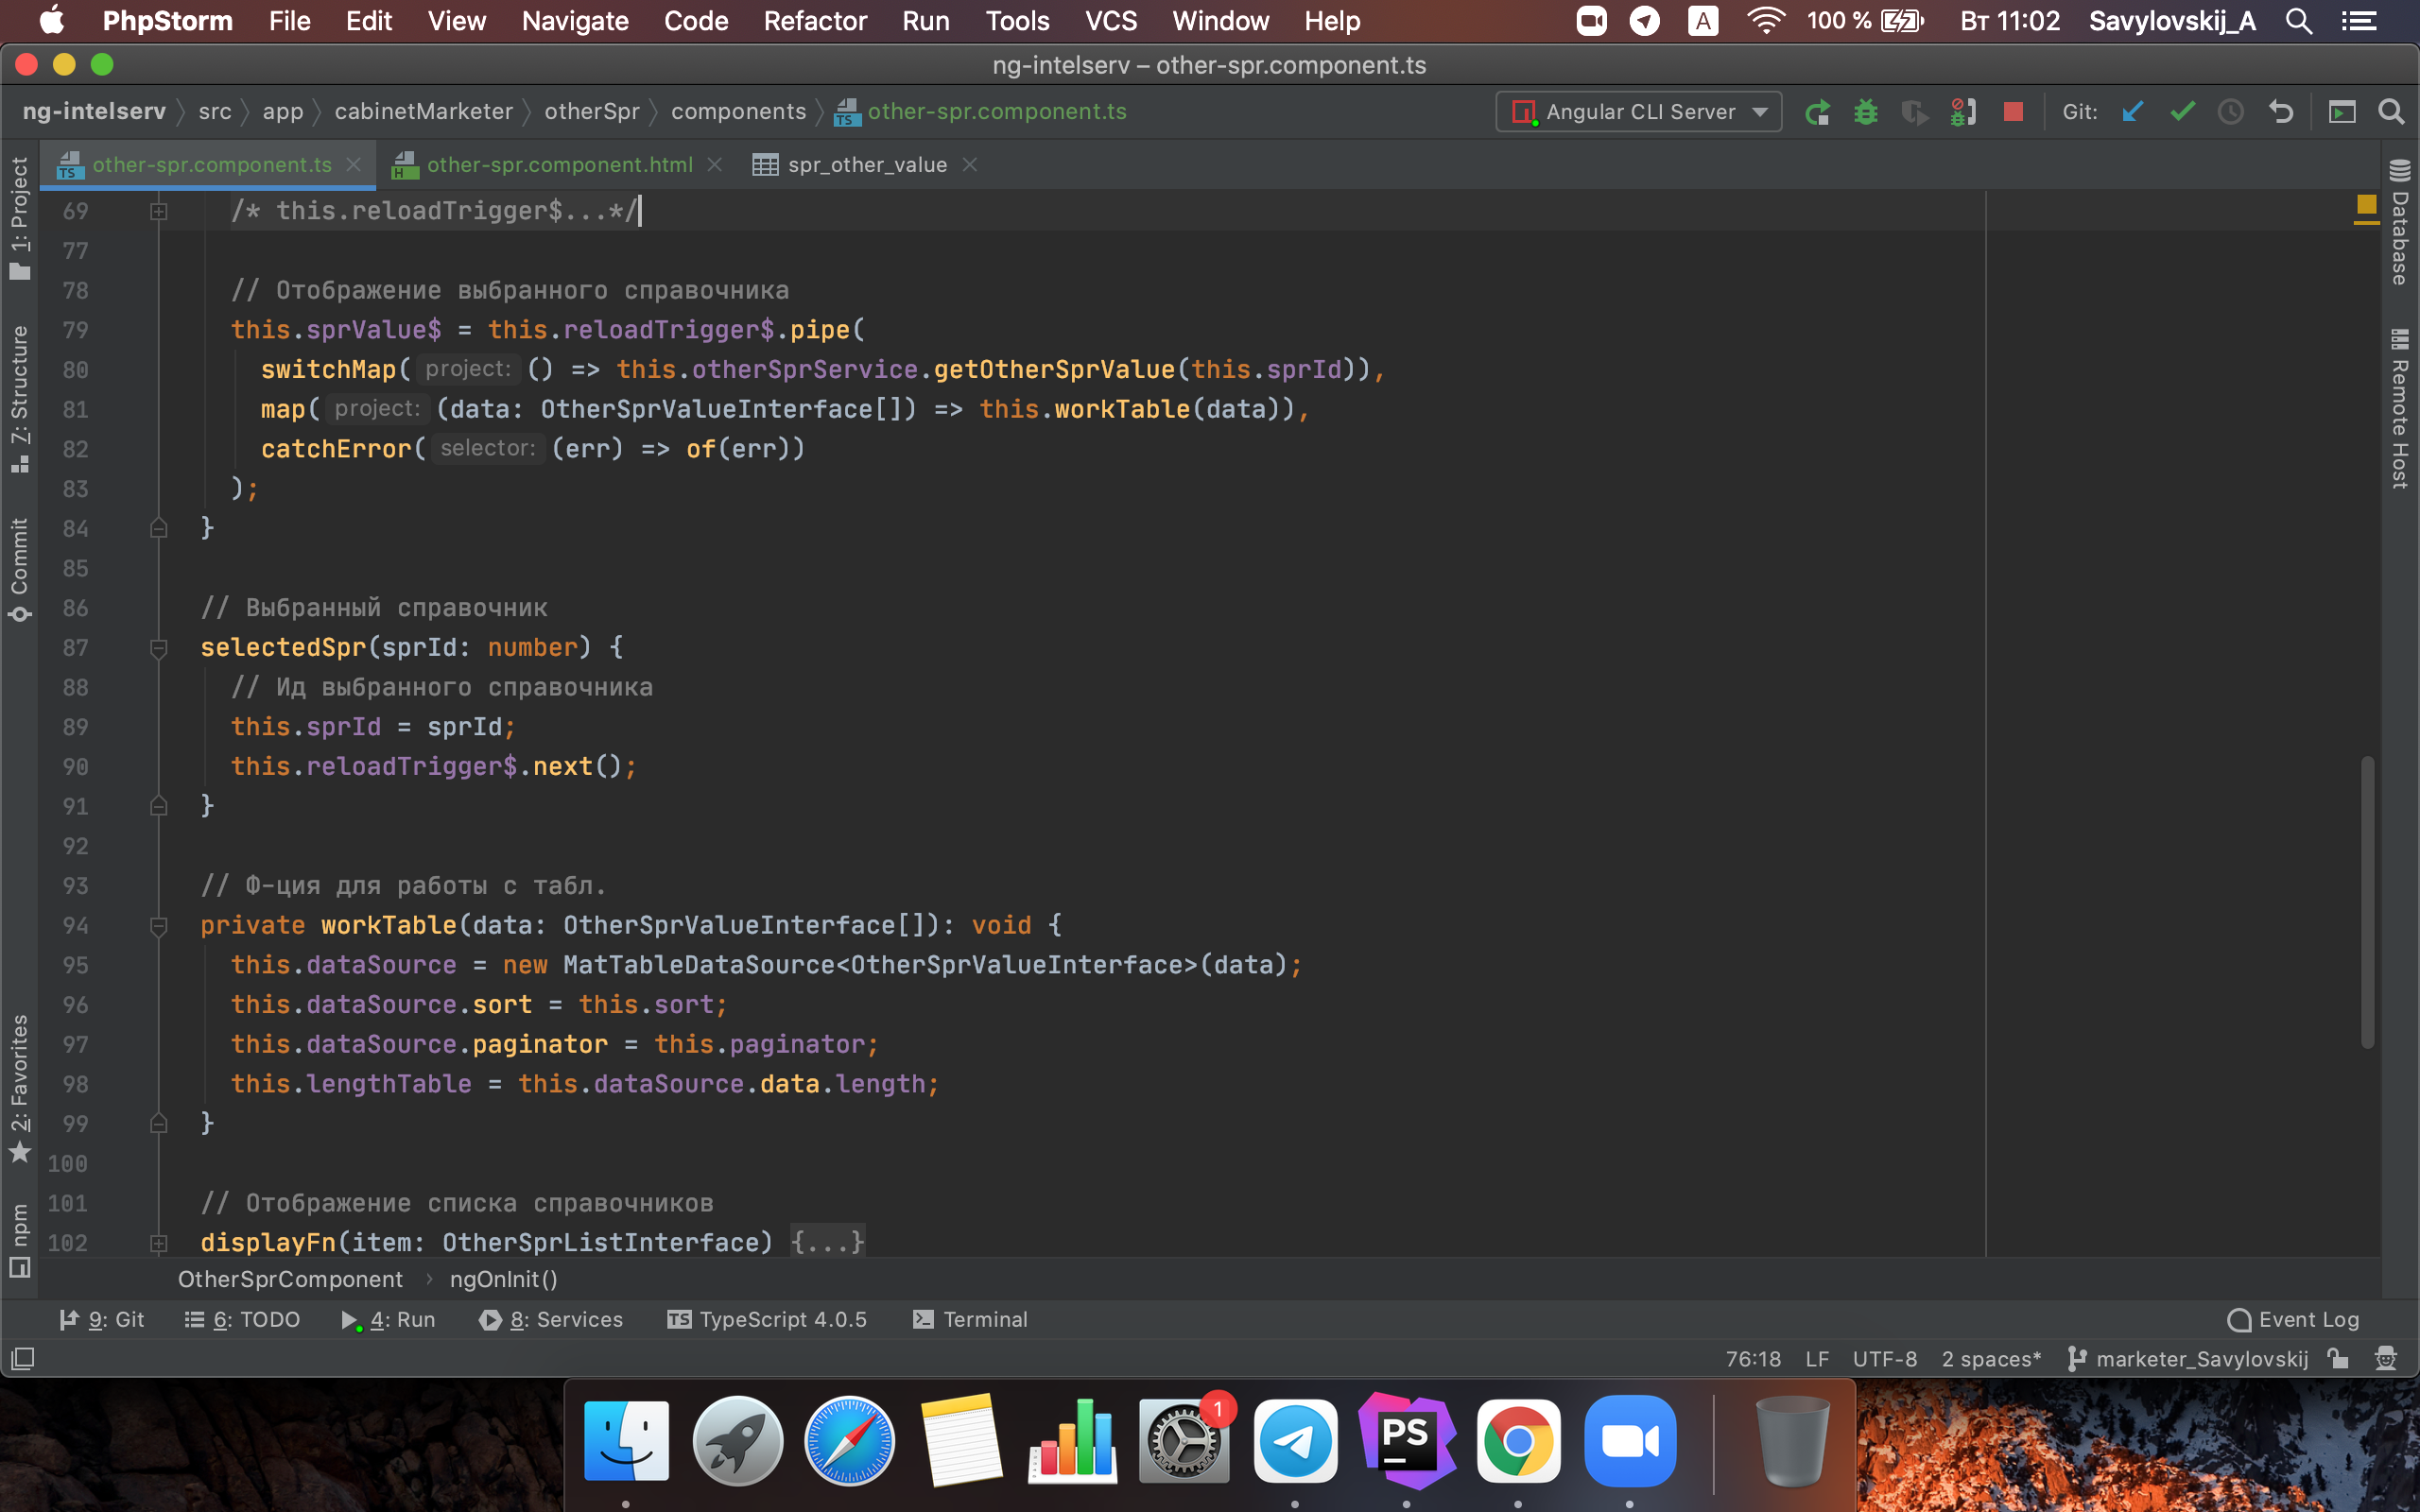Open the Terminal tool window

coord(970,1319)
